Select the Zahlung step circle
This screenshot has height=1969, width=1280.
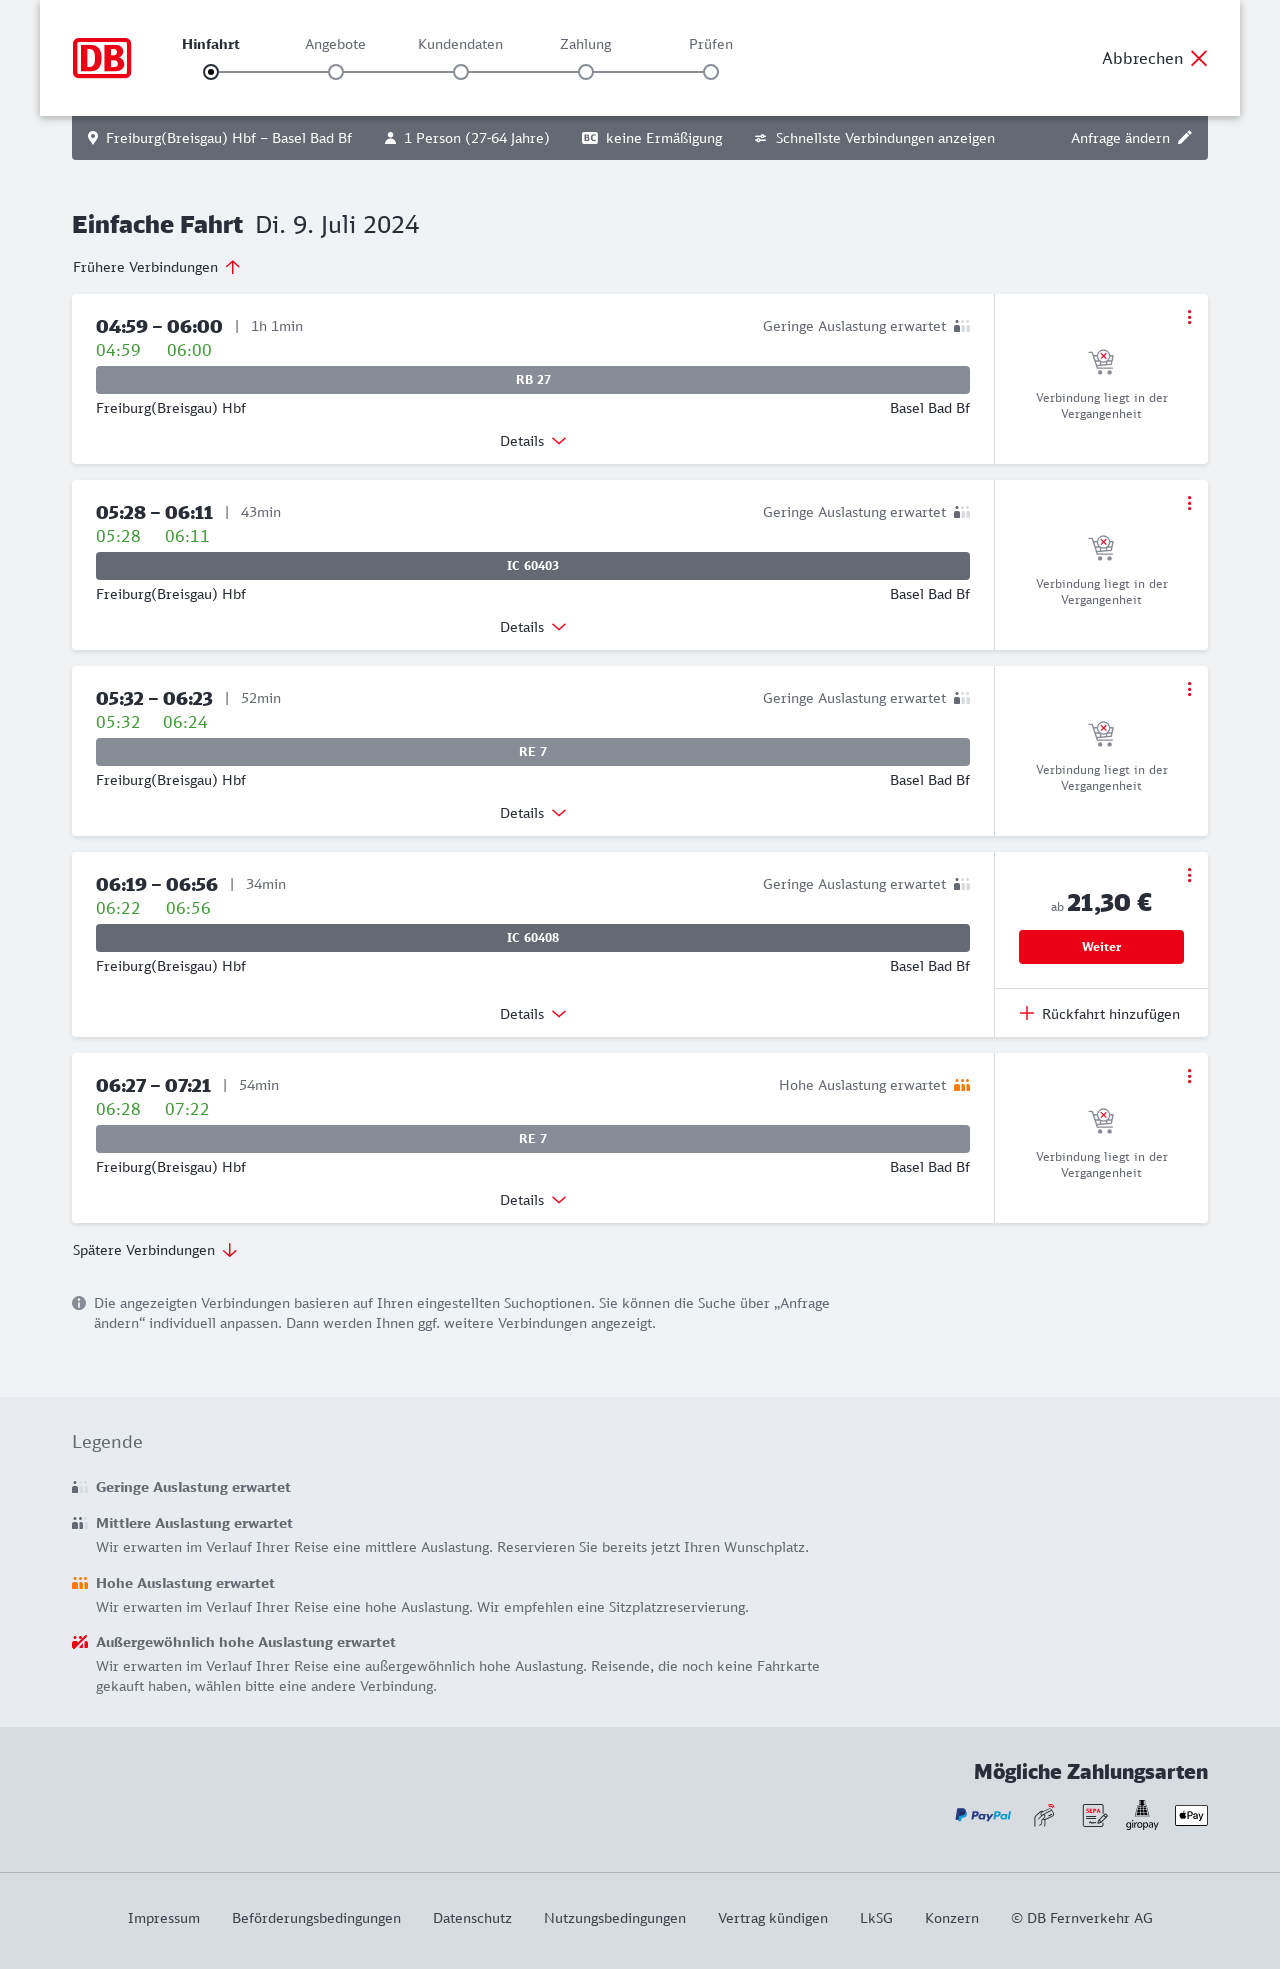(x=586, y=72)
